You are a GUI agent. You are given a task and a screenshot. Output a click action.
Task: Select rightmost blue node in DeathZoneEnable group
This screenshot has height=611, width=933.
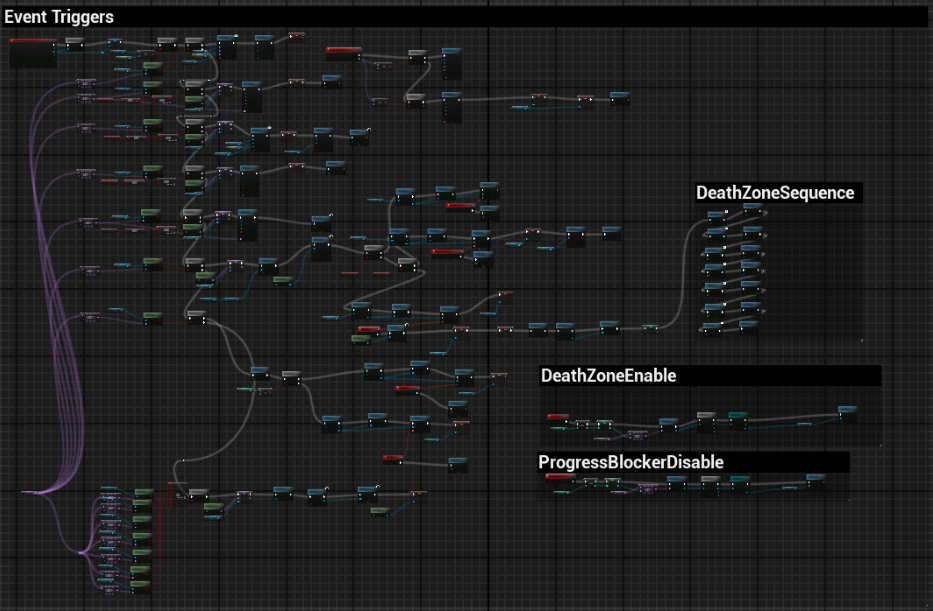[847, 409]
